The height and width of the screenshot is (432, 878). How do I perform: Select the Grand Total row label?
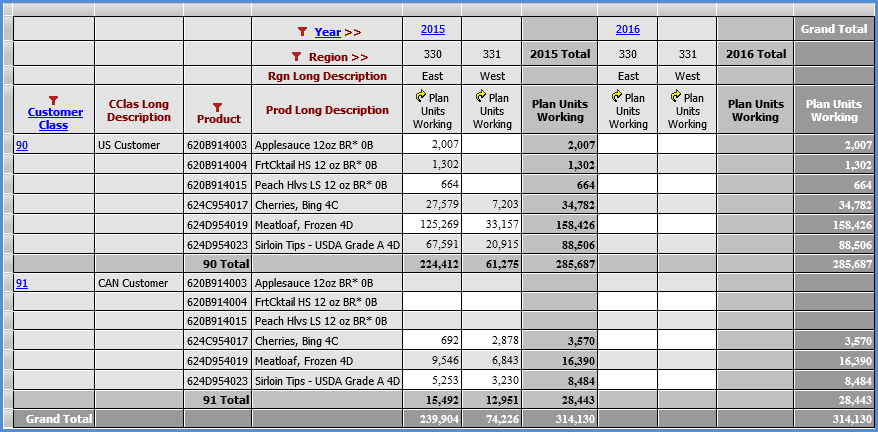(x=54, y=418)
